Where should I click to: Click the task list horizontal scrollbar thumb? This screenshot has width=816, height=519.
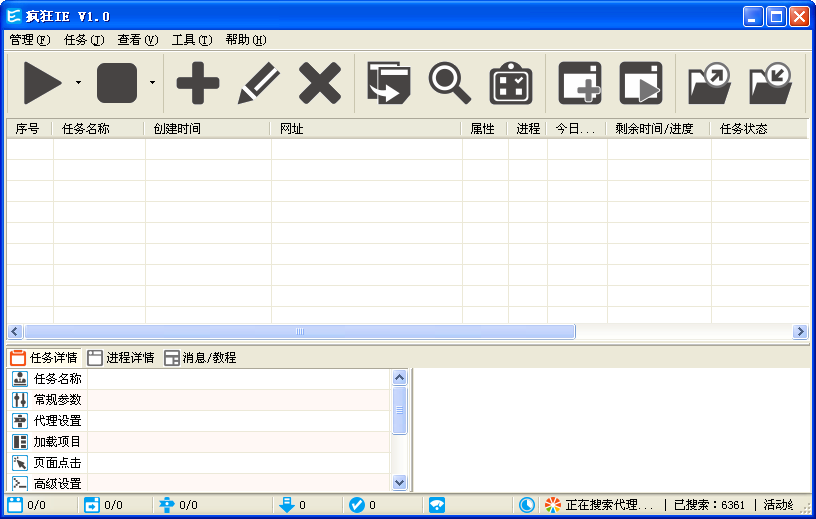coord(300,331)
